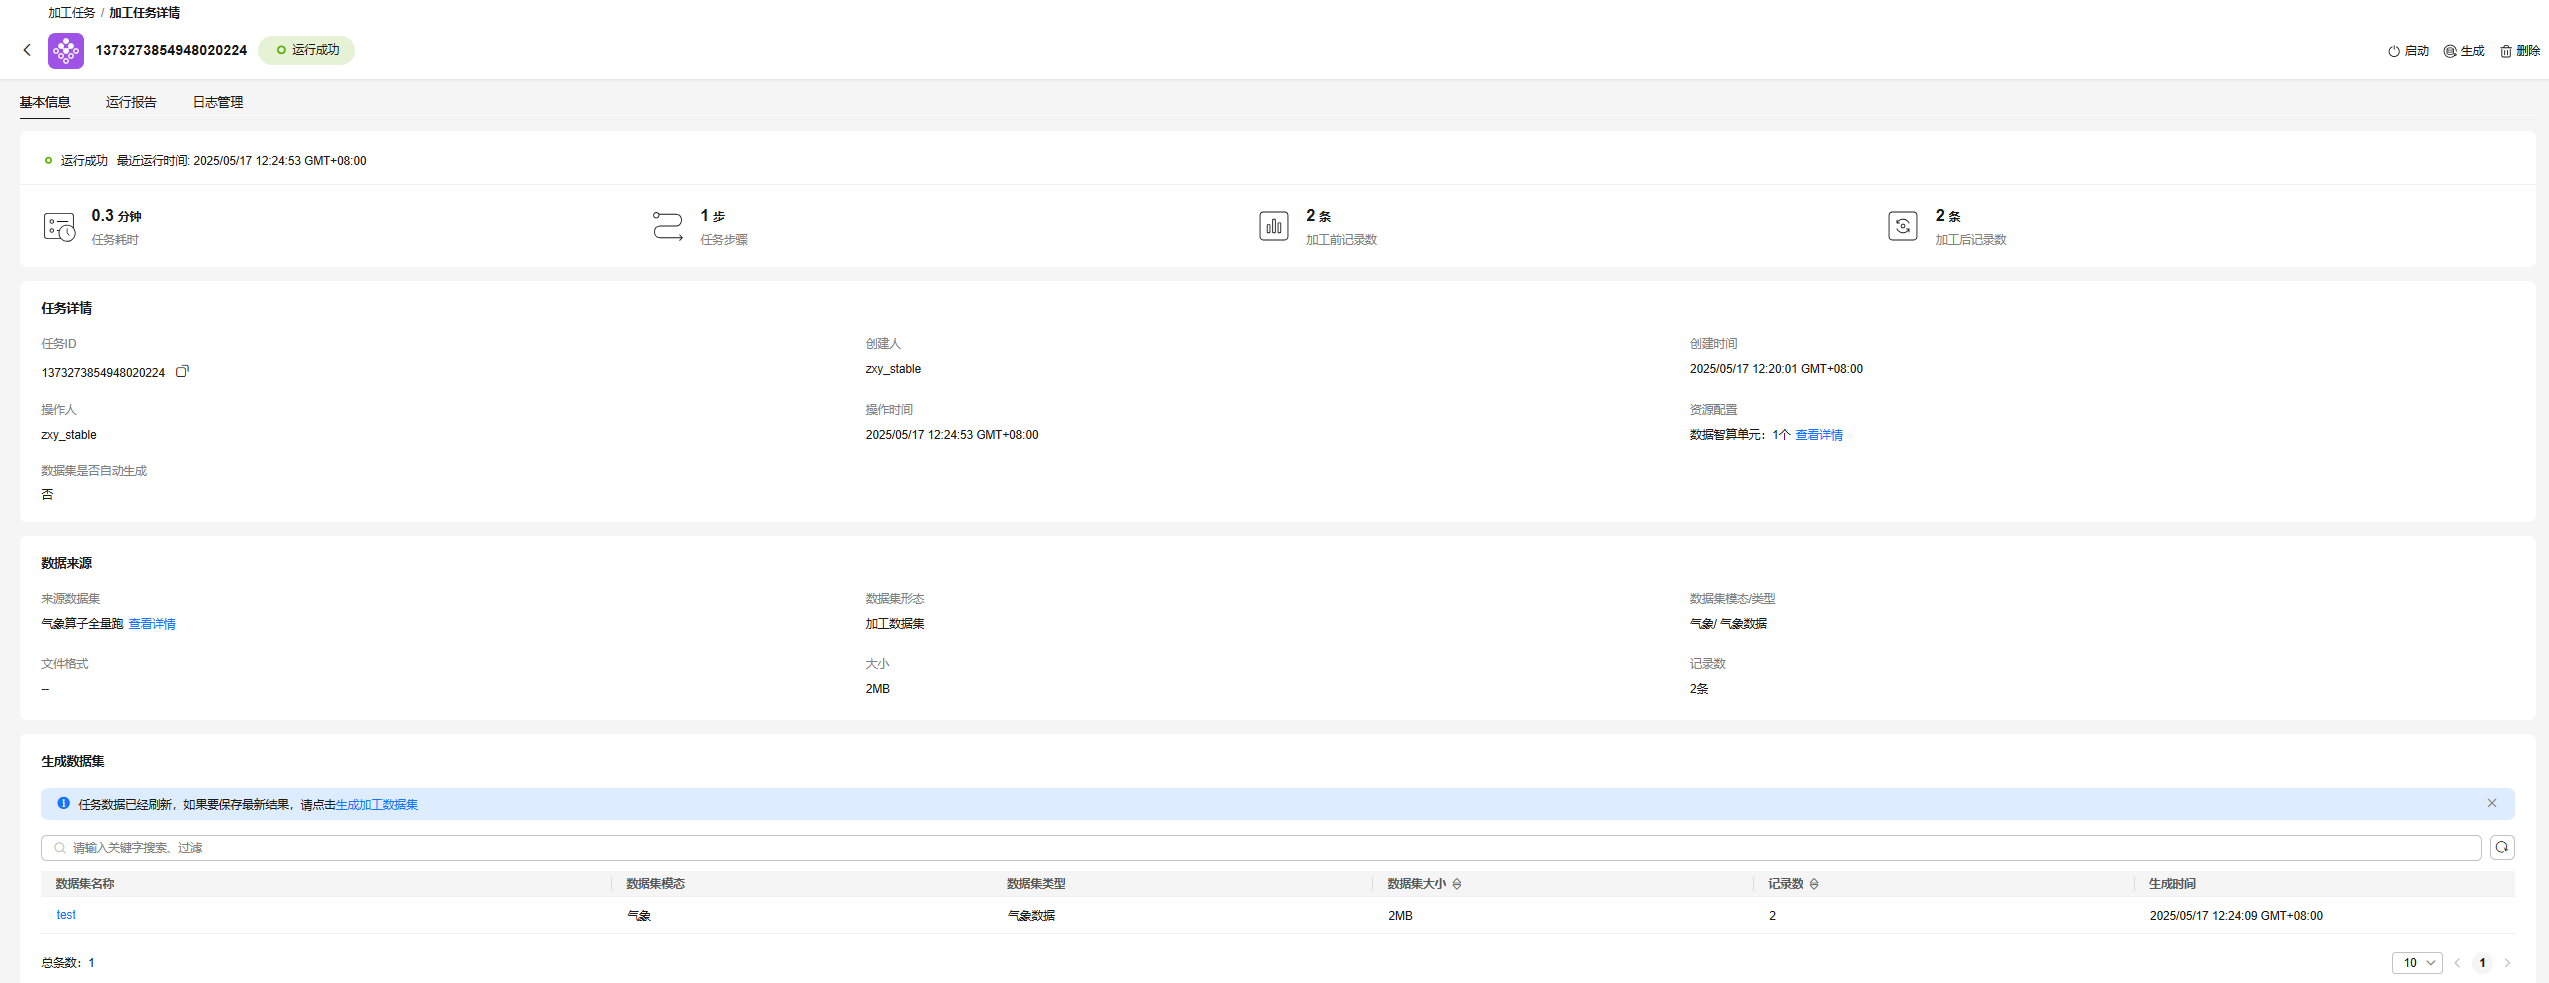Click the 数据来源 section heading
Image resolution: width=2549 pixels, height=983 pixels.
[67, 563]
